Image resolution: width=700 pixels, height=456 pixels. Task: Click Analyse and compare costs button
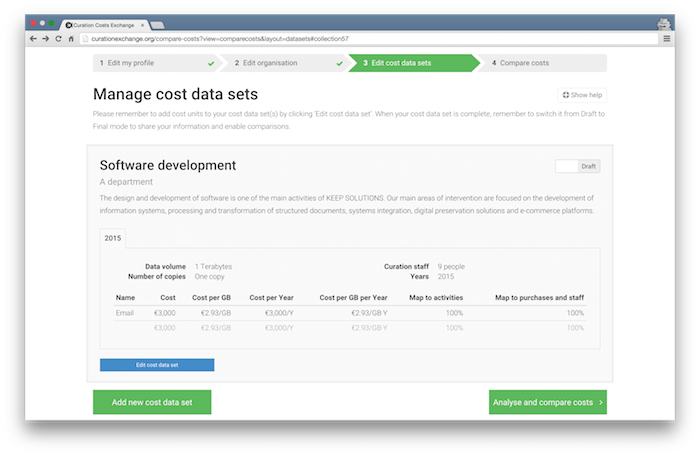tap(548, 402)
